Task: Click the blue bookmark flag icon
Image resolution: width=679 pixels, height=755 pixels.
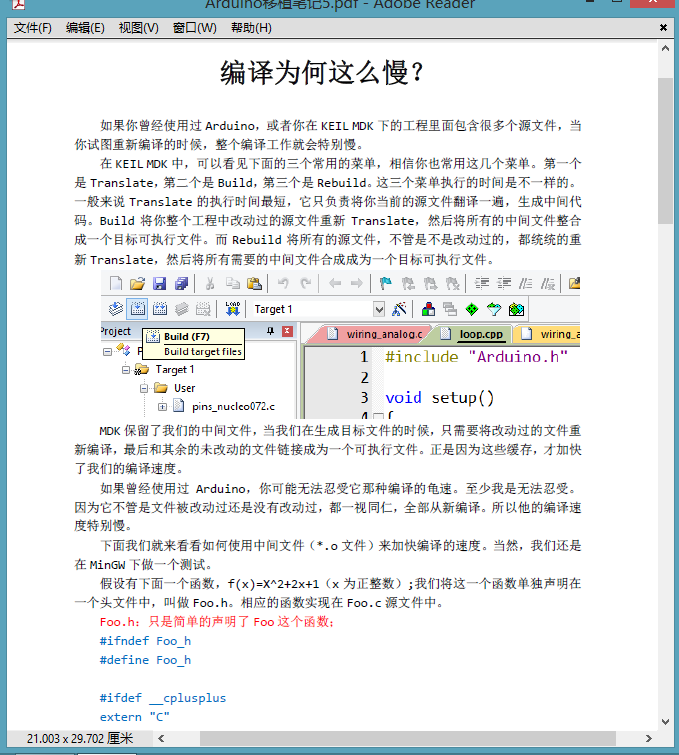Action: (x=386, y=283)
